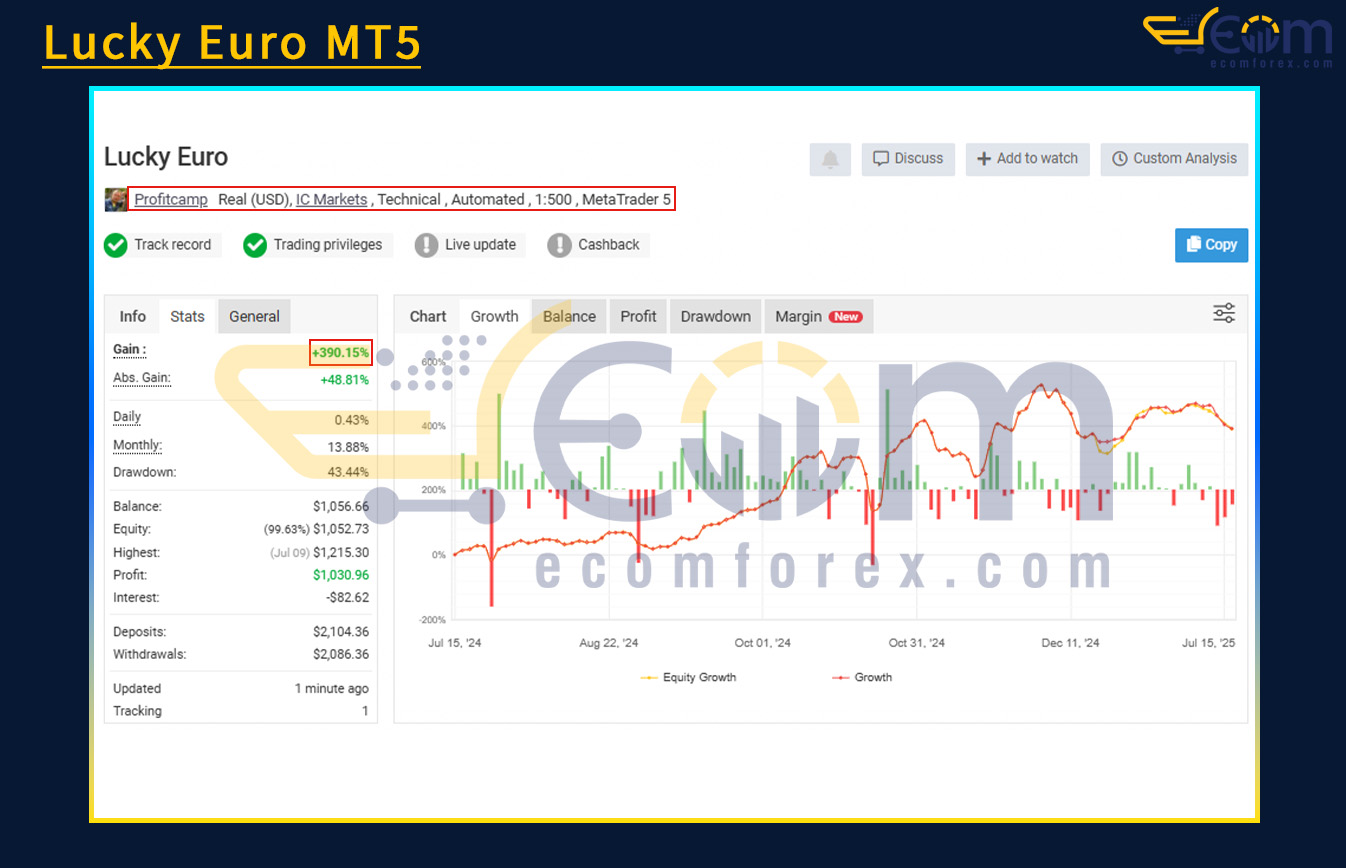Open the Margin tab marked New
The image size is (1346, 868).
[x=819, y=316]
